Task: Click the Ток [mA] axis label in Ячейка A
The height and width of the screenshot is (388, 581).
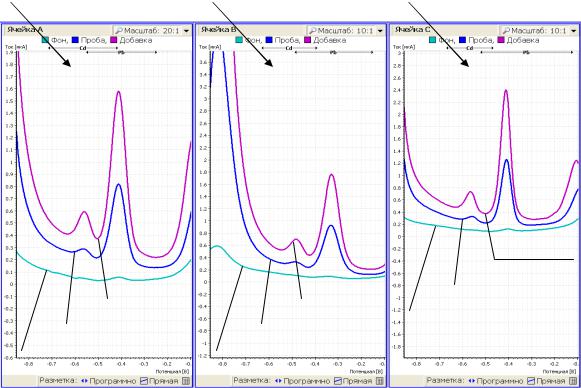Action: click(x=16, y=47)
